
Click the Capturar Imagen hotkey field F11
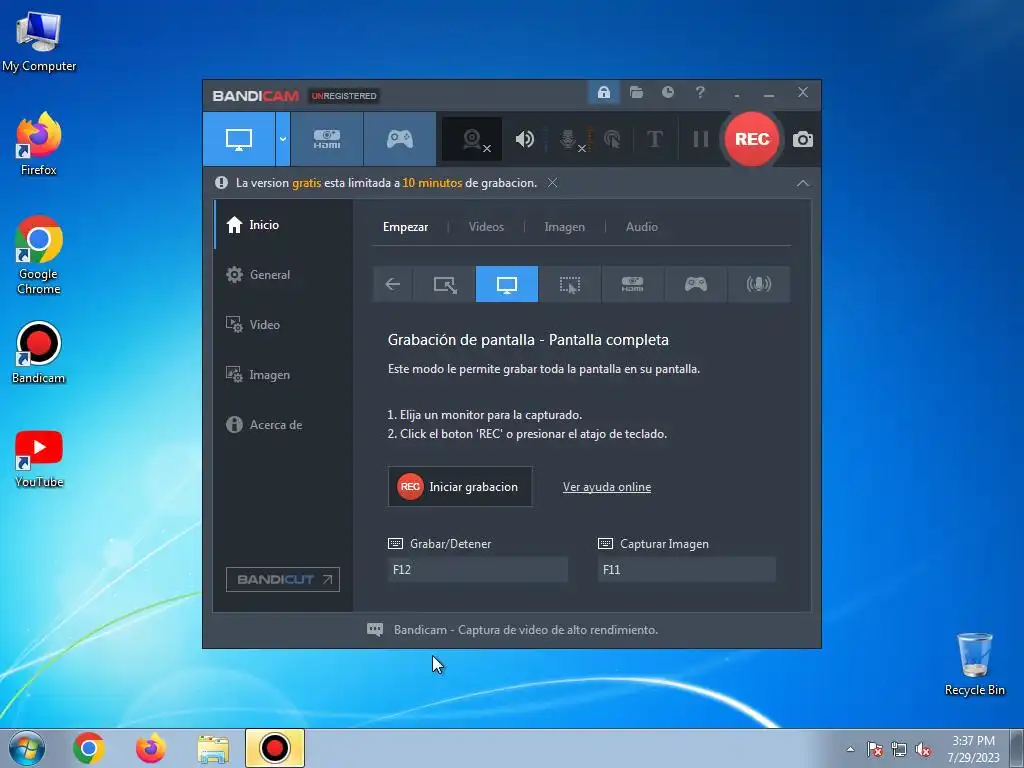click(x=686, y=569)
